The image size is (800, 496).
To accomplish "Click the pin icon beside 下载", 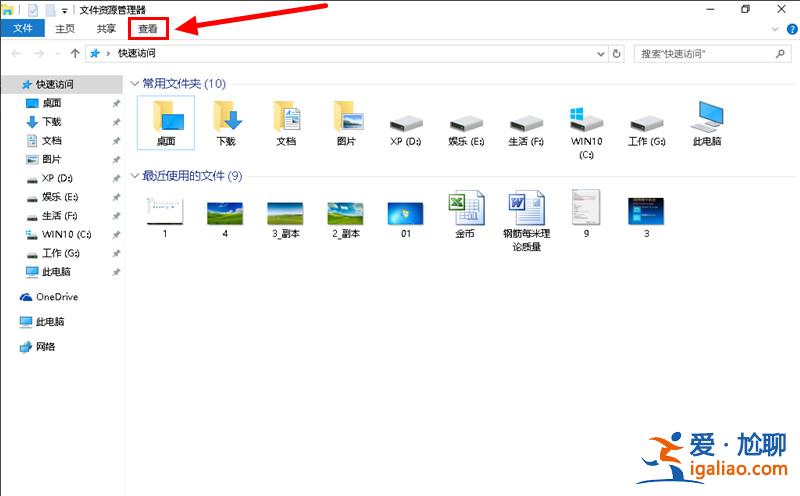I will tap(116, 122).
